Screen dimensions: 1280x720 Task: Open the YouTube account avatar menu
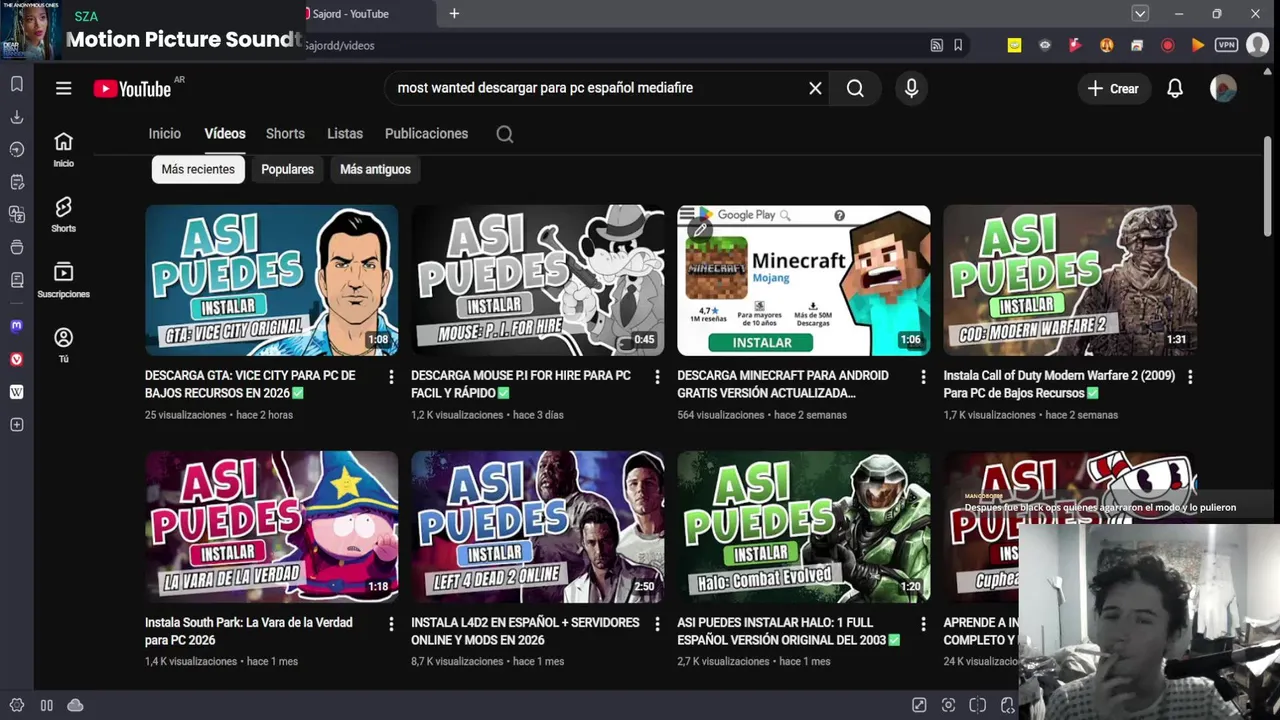[x=1223, y=88]
